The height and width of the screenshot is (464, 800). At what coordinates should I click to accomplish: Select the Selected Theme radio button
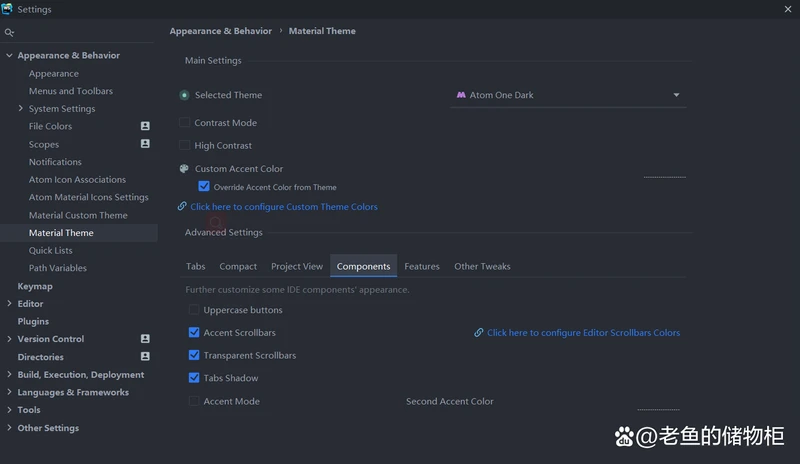pyautogui.click(x=184, y=95)
